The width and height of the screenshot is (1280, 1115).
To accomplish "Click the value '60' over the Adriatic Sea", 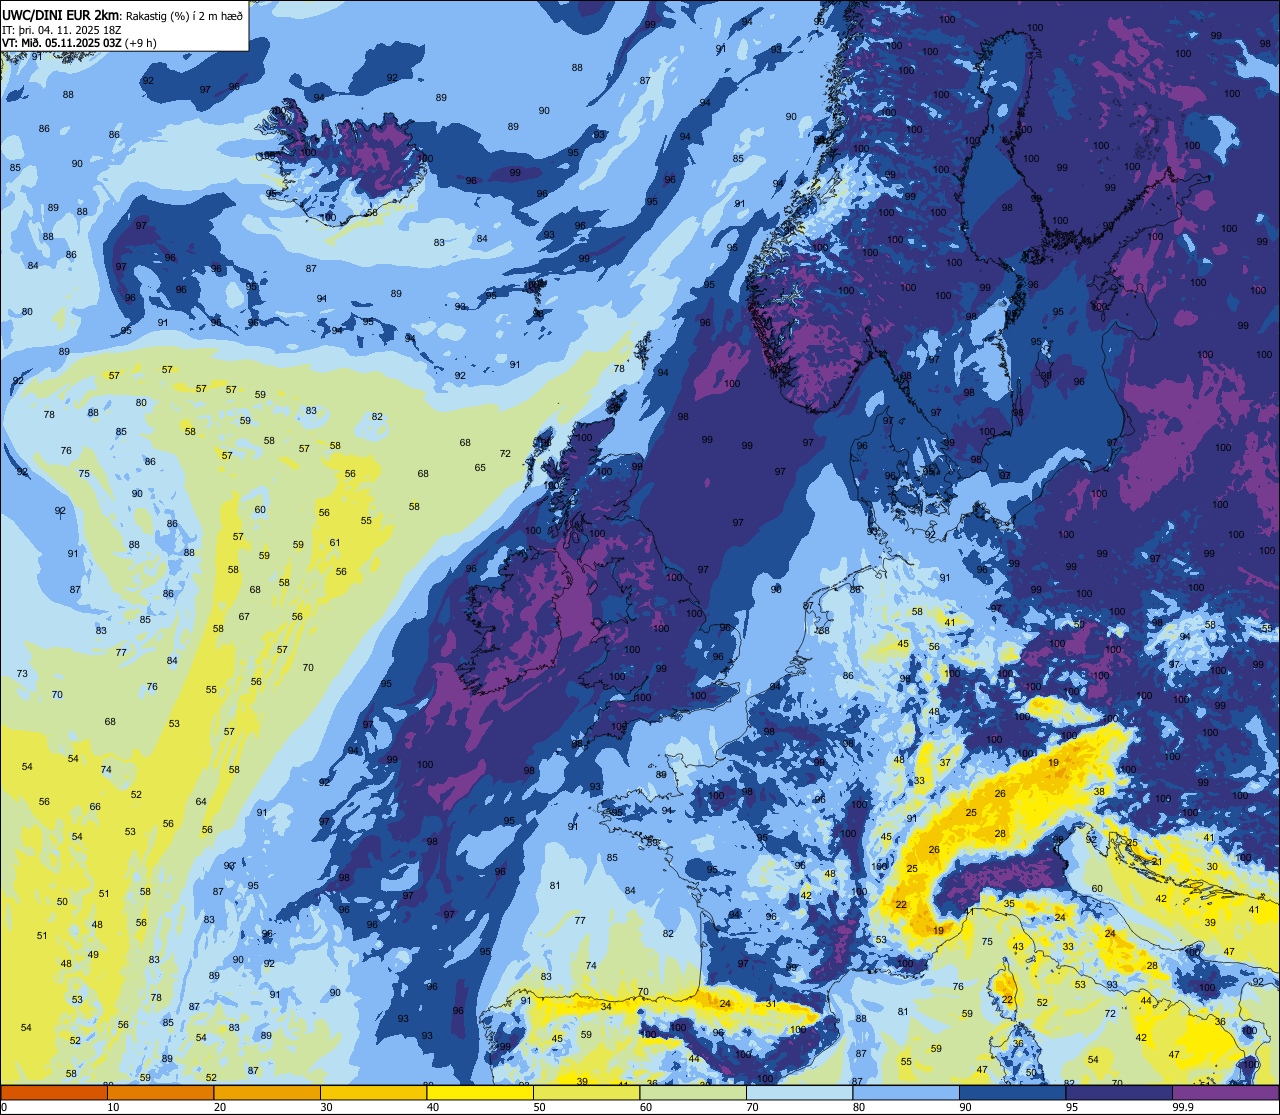I will pyautogui.click(x=1096, y=888).
